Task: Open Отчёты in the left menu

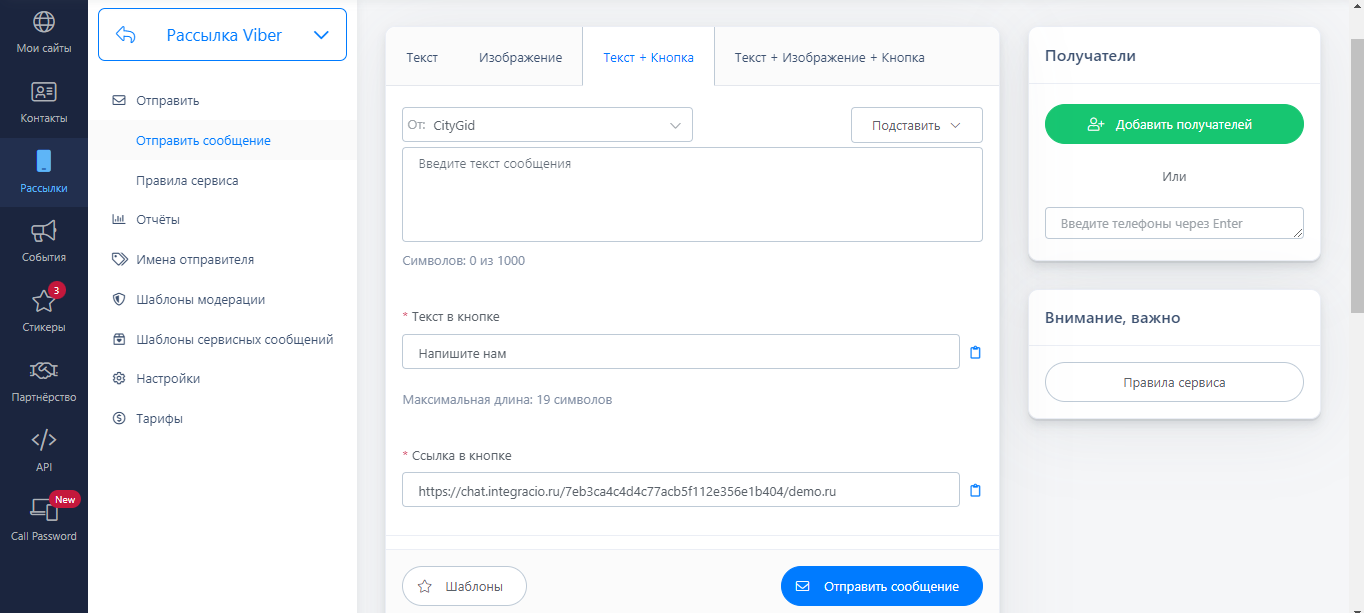Action: point(158,219)
